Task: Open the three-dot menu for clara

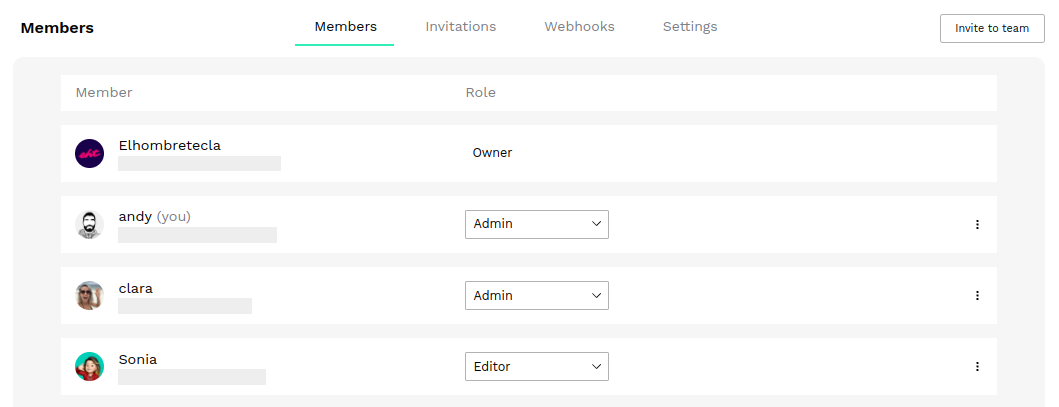Action: (x=977, y=296)
